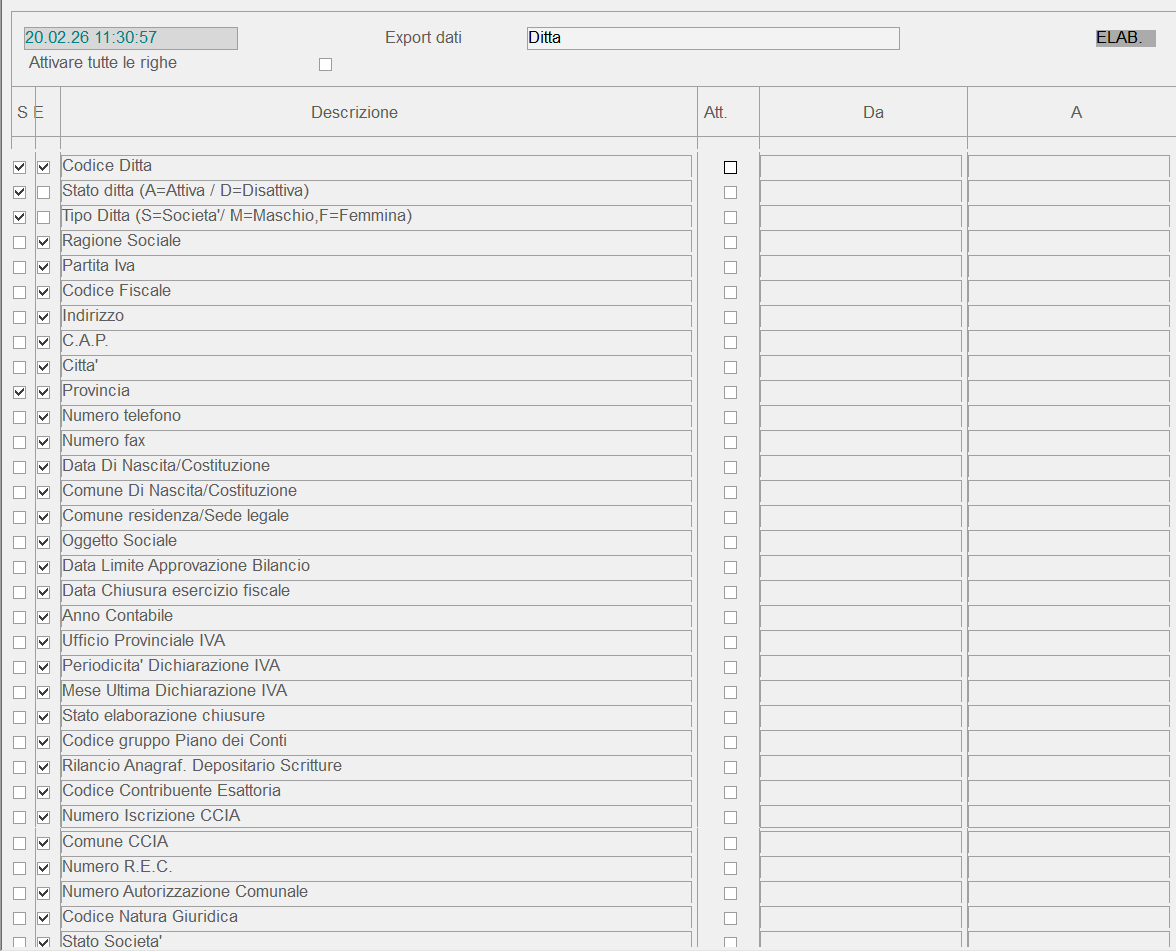Image resolution: width=1176 pixels, height=951 pixels.
Task: Check the E checkbox for Stato ditta
Action: click(43, 192)
